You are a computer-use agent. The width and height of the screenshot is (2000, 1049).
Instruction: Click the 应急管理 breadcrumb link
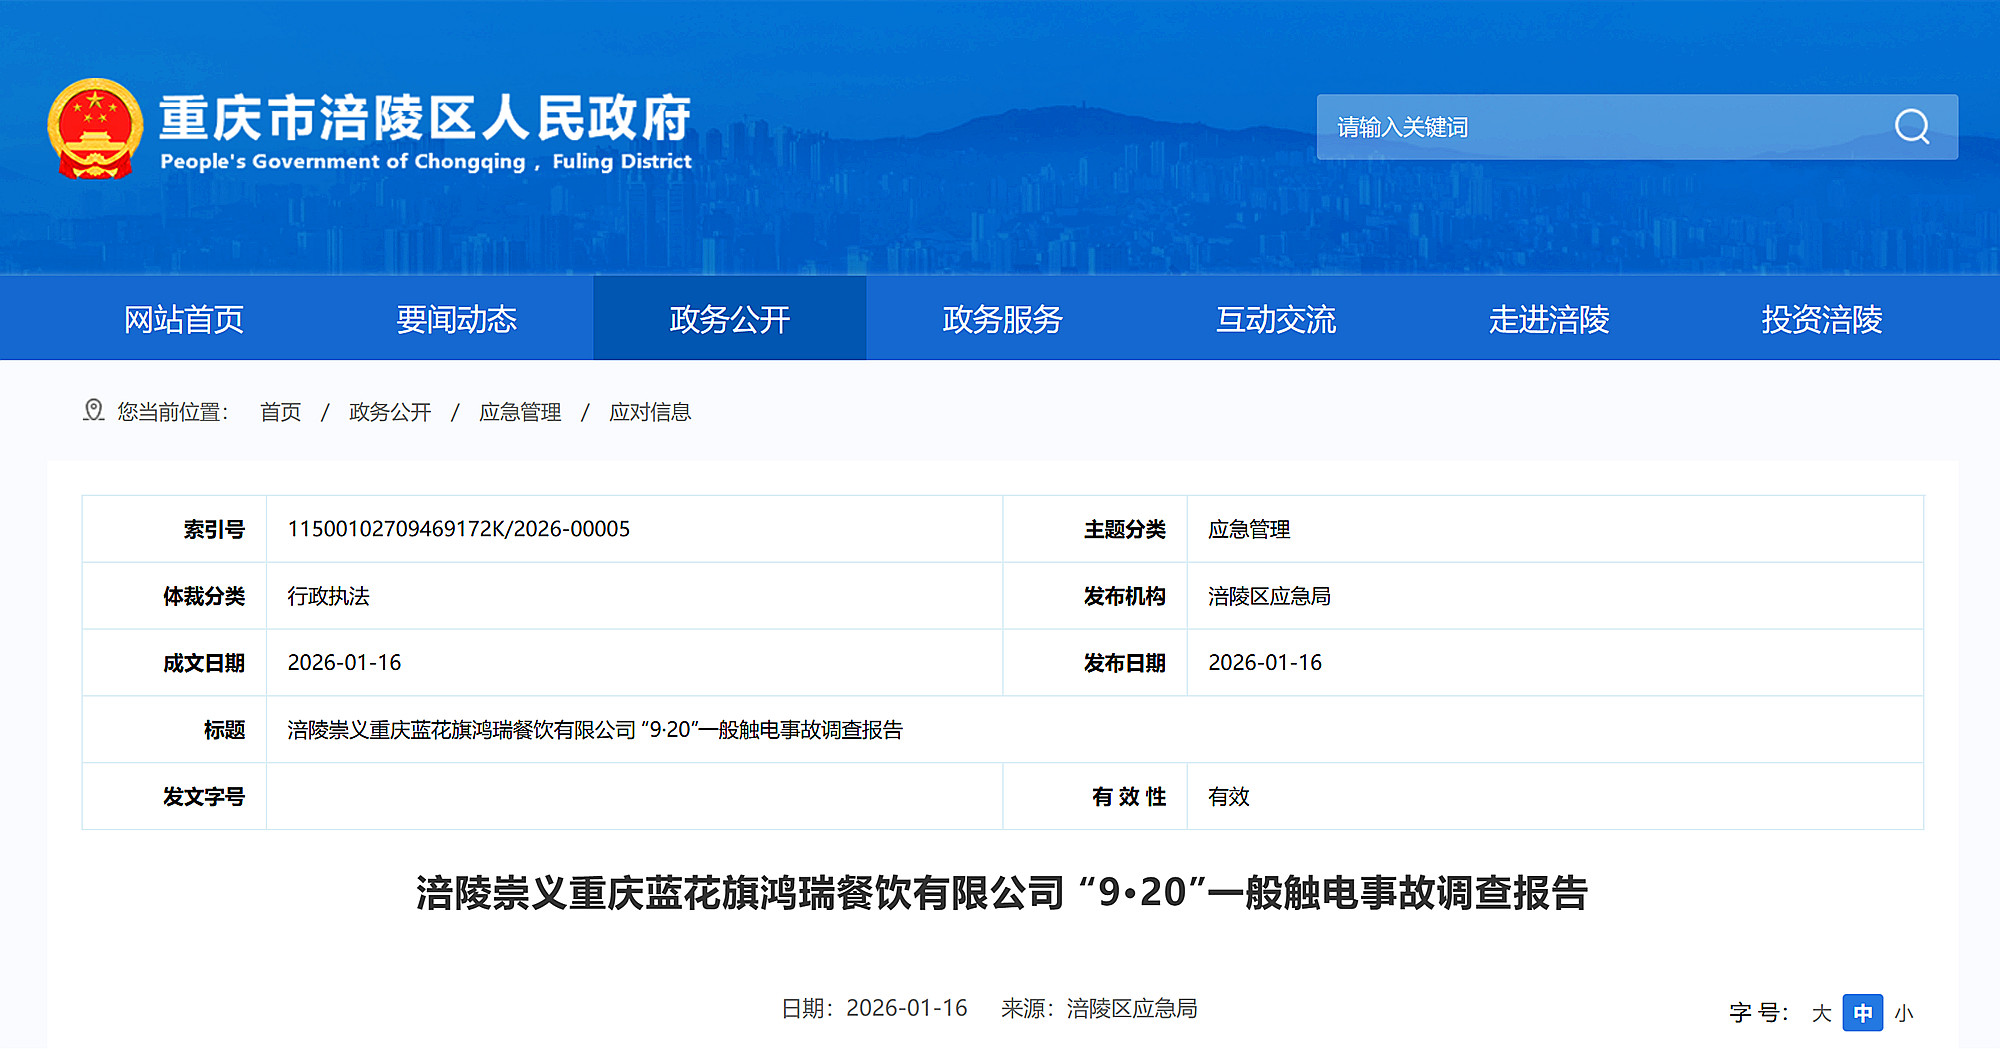coord(520,412)
